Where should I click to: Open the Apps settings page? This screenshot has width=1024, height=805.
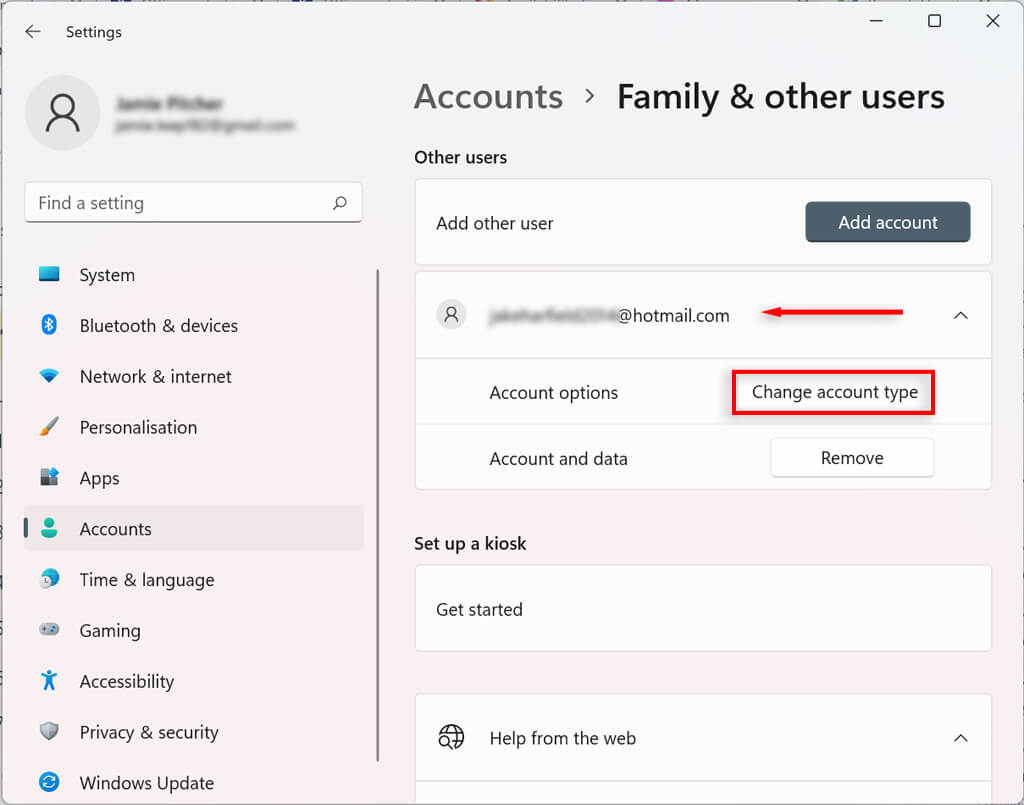(x=99, y=478)
